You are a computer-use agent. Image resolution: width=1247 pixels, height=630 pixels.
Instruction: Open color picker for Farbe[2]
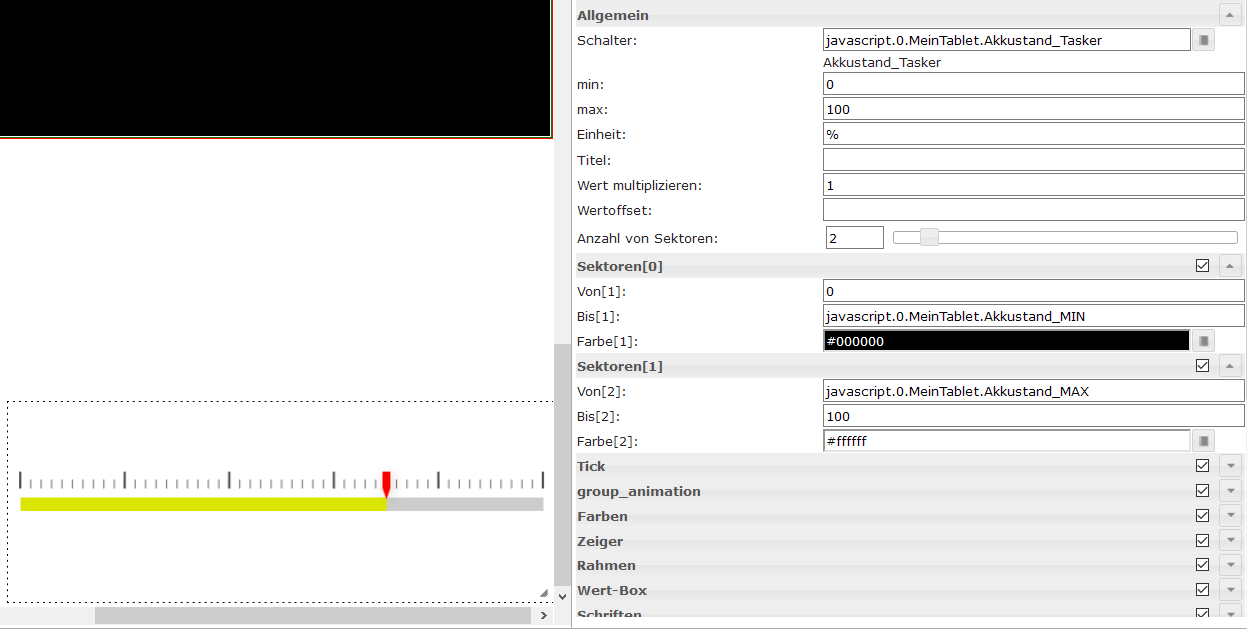[1204, 441]
